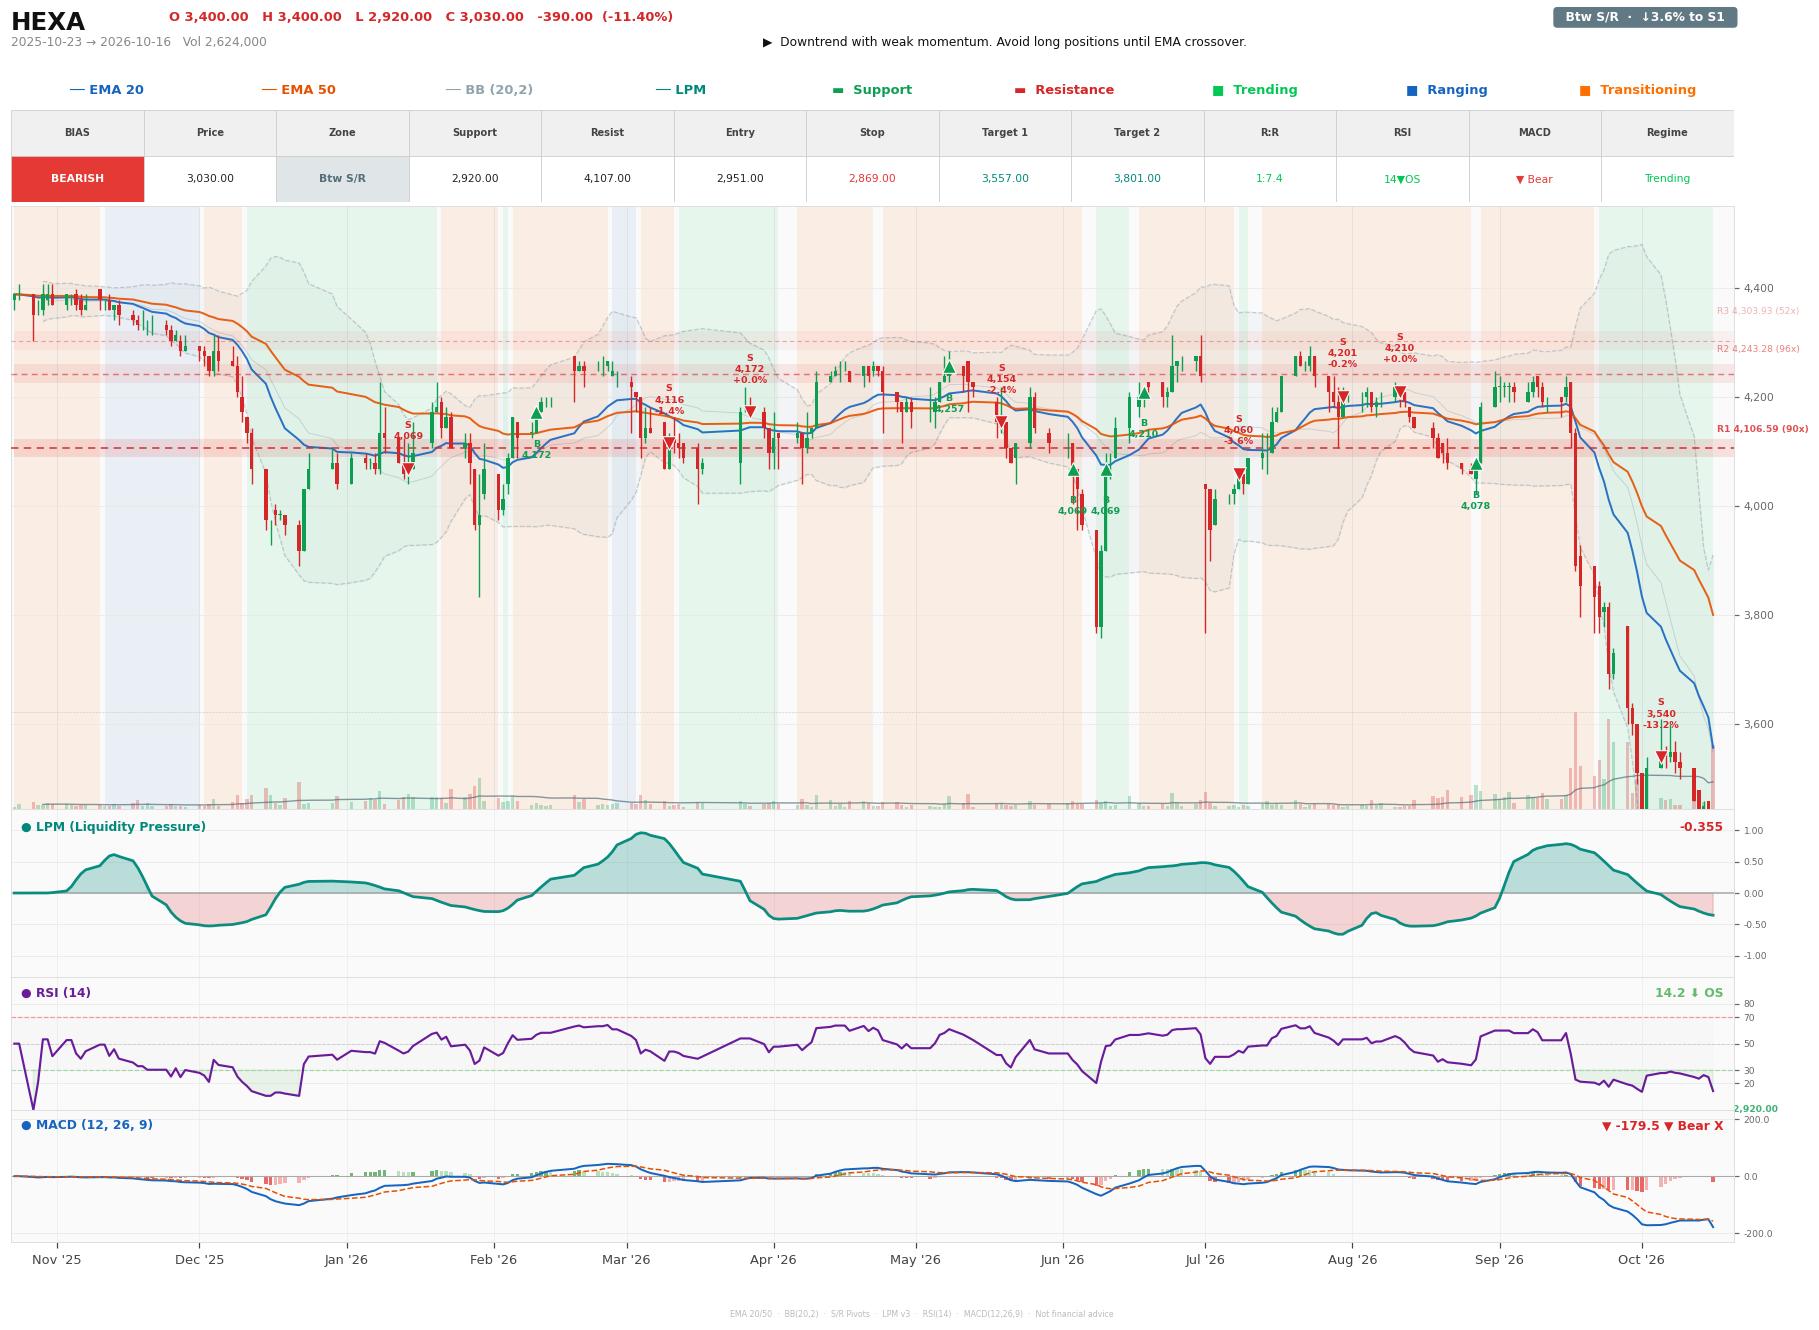Viewport: 1819px width, 1330px height.
Task: Click the R1 4,106.59 (90x) resistance label
Action: pos(1762,429)
